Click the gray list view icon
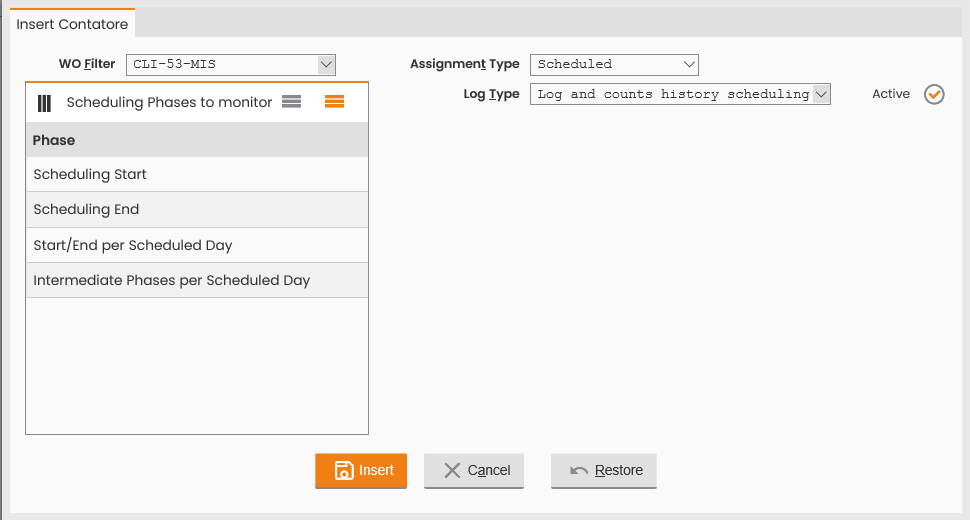The image size is (970, 520). click(291, 101)
